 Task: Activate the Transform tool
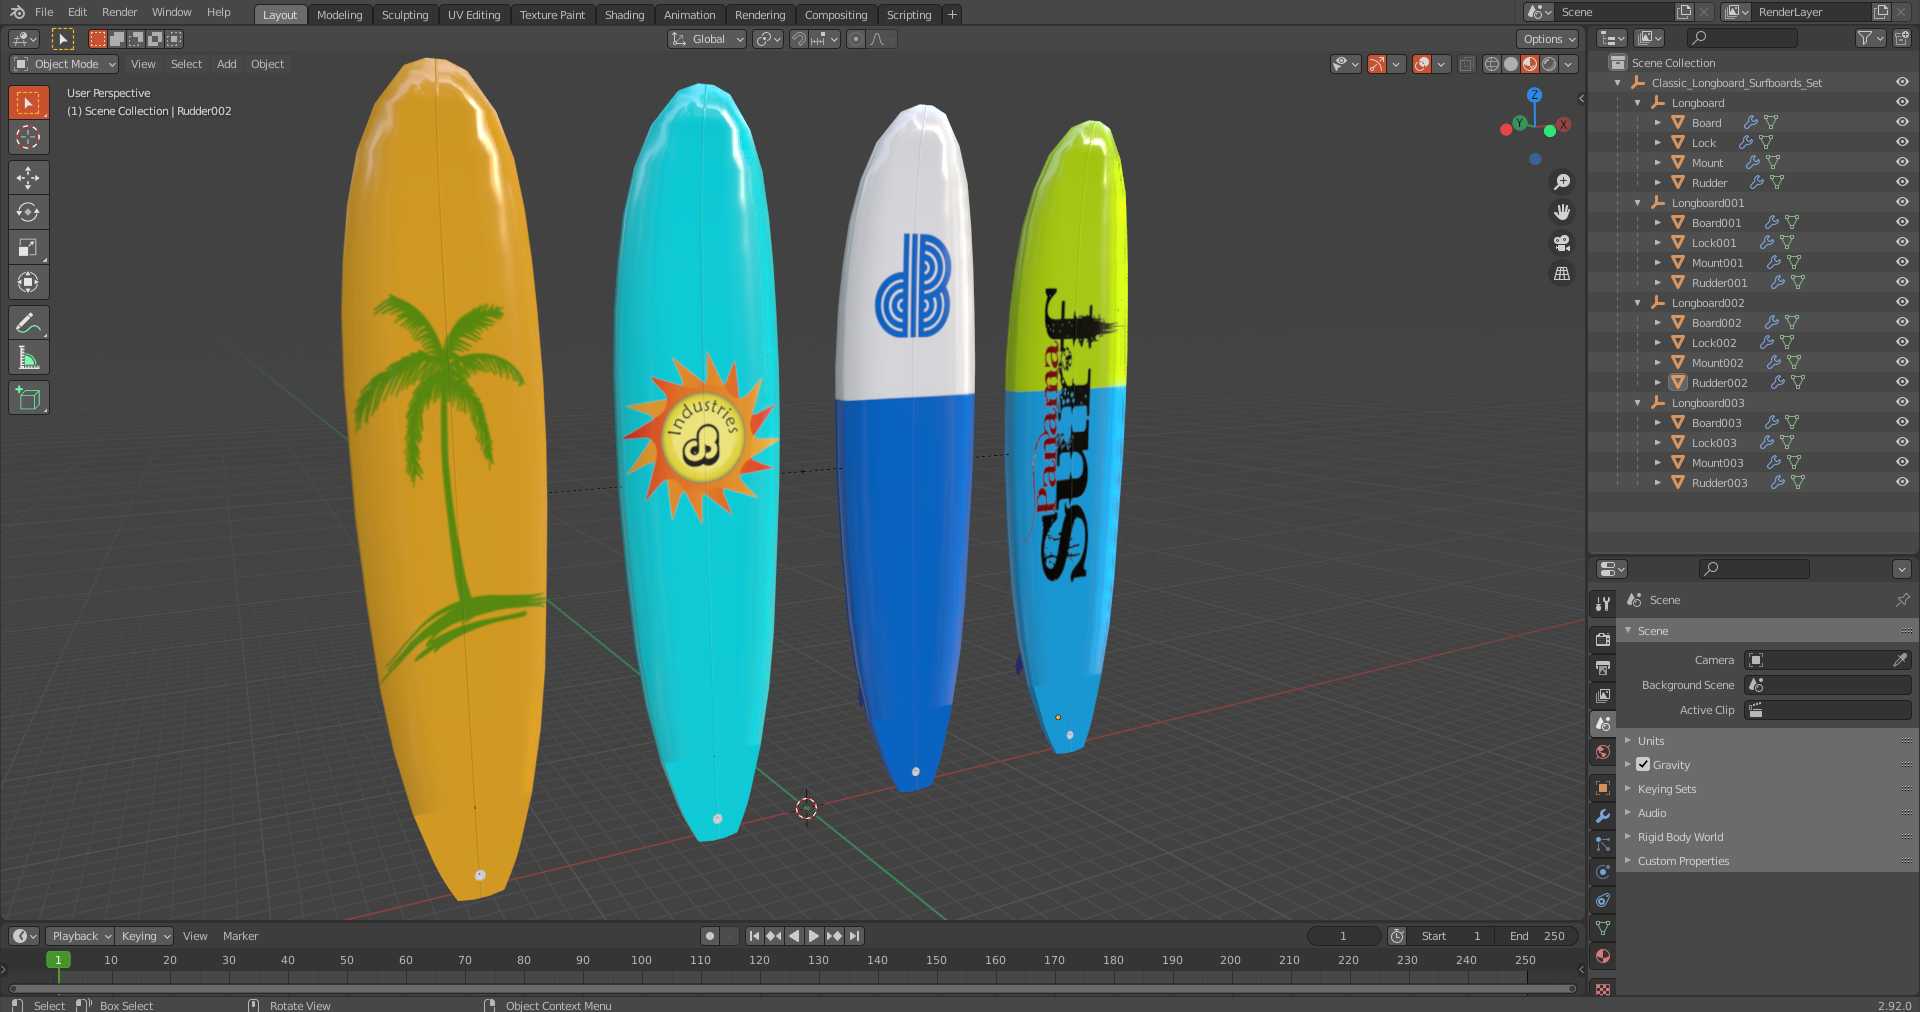click(28, 282)
